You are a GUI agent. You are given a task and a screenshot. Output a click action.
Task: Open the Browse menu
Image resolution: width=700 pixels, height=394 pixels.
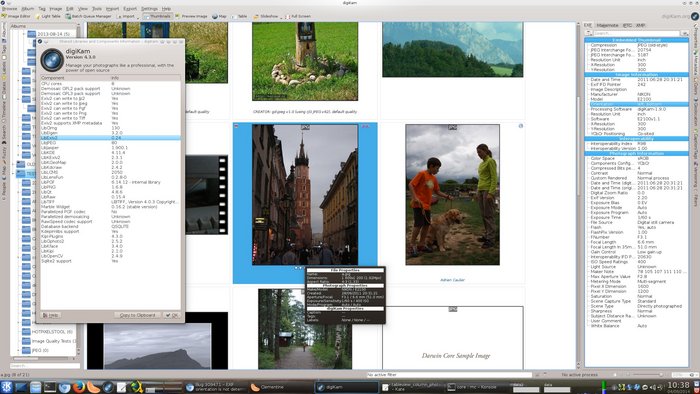pyautogui.click(x=9, y=8)
